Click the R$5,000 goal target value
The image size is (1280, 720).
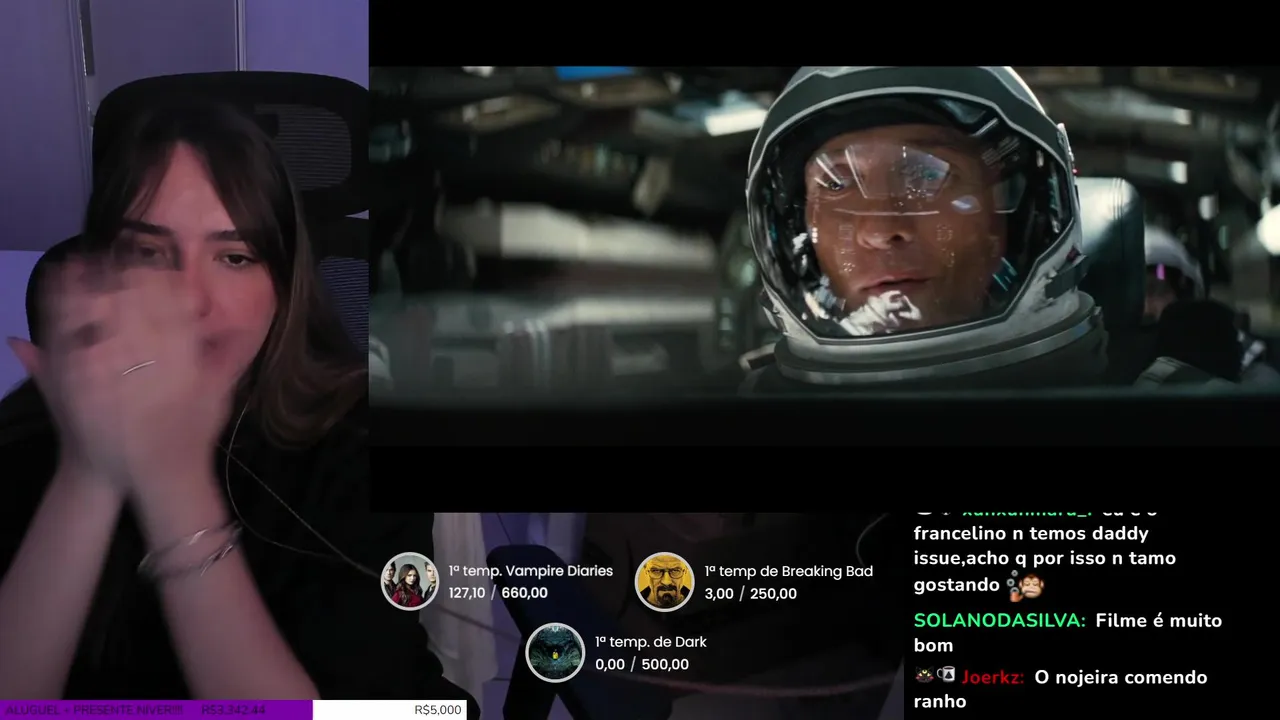tap(438, 710)
